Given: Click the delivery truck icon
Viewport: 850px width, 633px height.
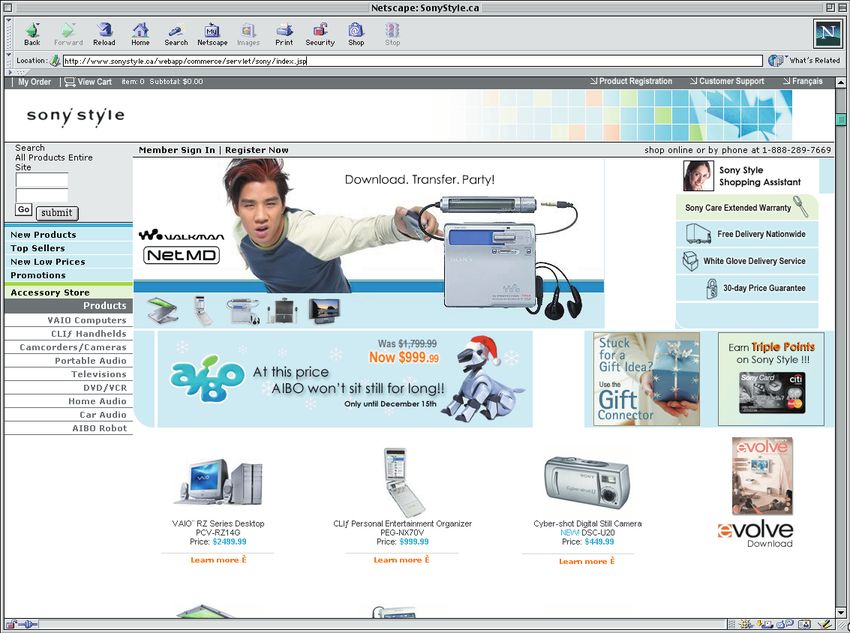Looking at the screenshot, I should [698, 234].
